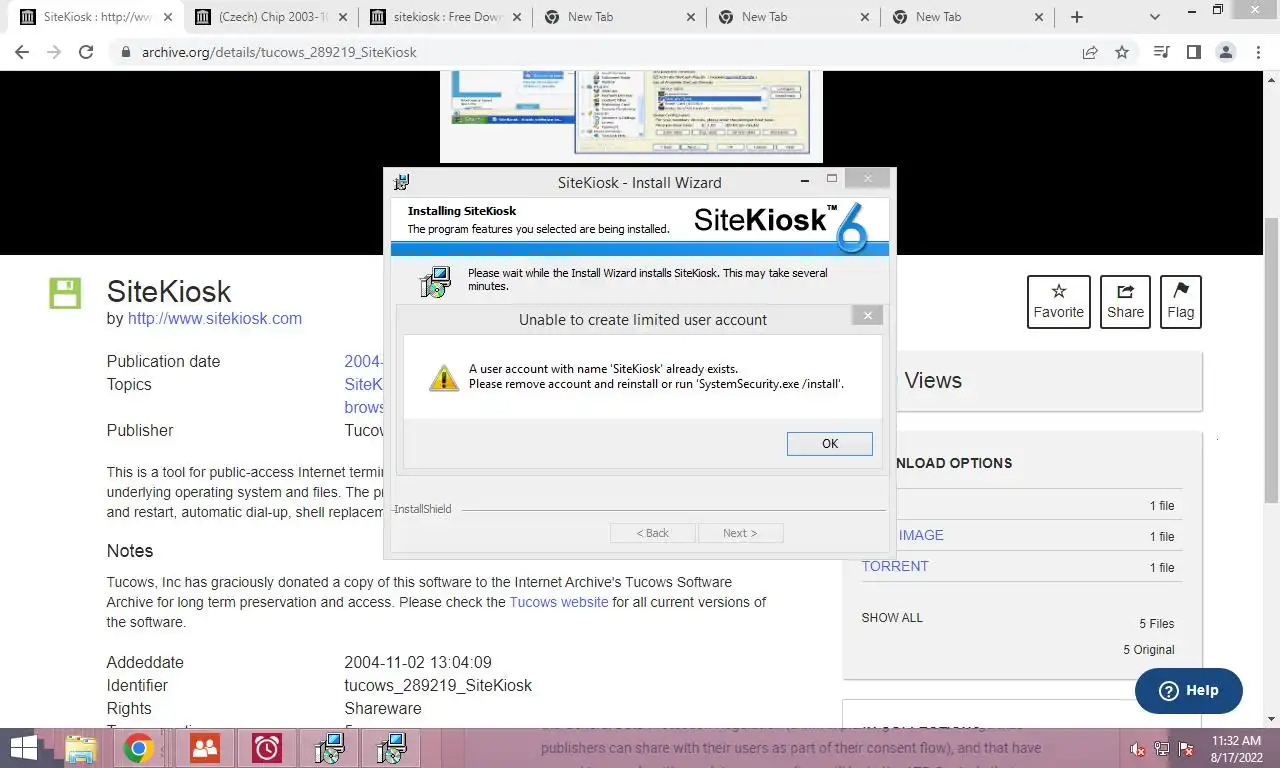Open the Windows Start button

click(x=24, y=748)
